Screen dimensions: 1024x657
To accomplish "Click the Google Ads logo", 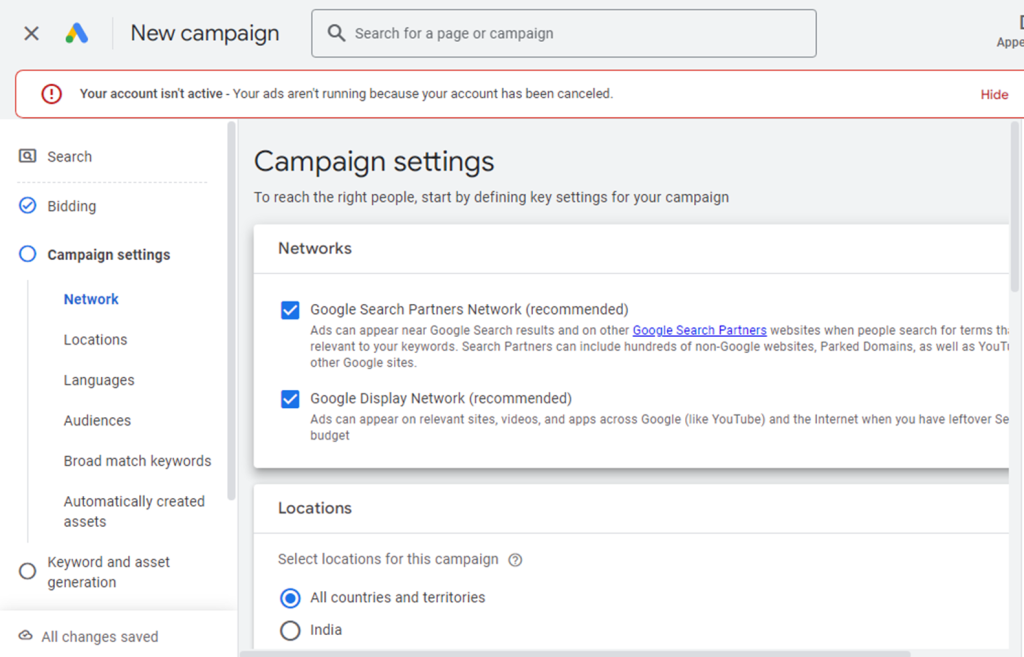I will tap(76, 33).
